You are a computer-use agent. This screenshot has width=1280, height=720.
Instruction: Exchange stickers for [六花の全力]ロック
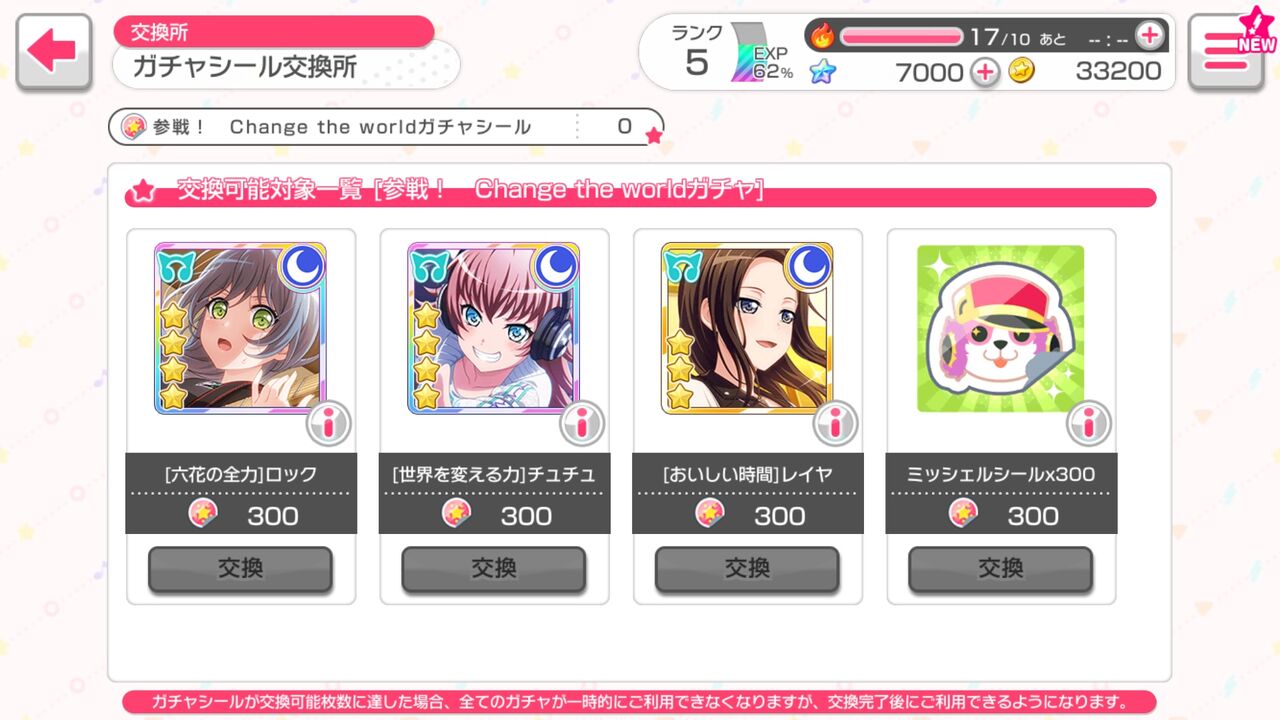240,569
